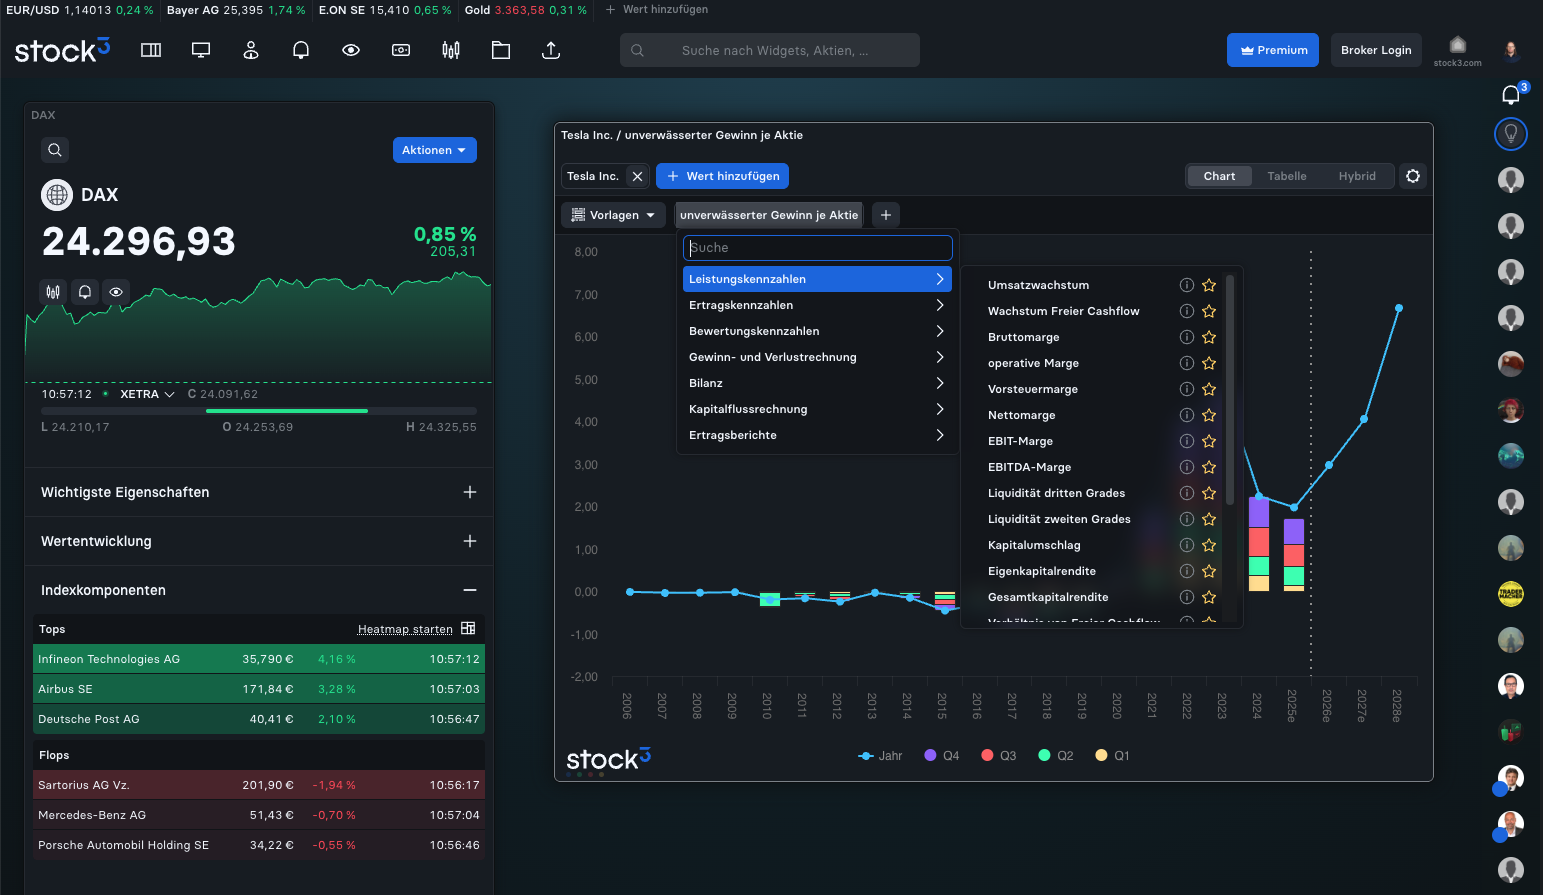1543x895 pixels.
Task: Open the candlestick chart icon in top toolbar
Action: point(451,50)
